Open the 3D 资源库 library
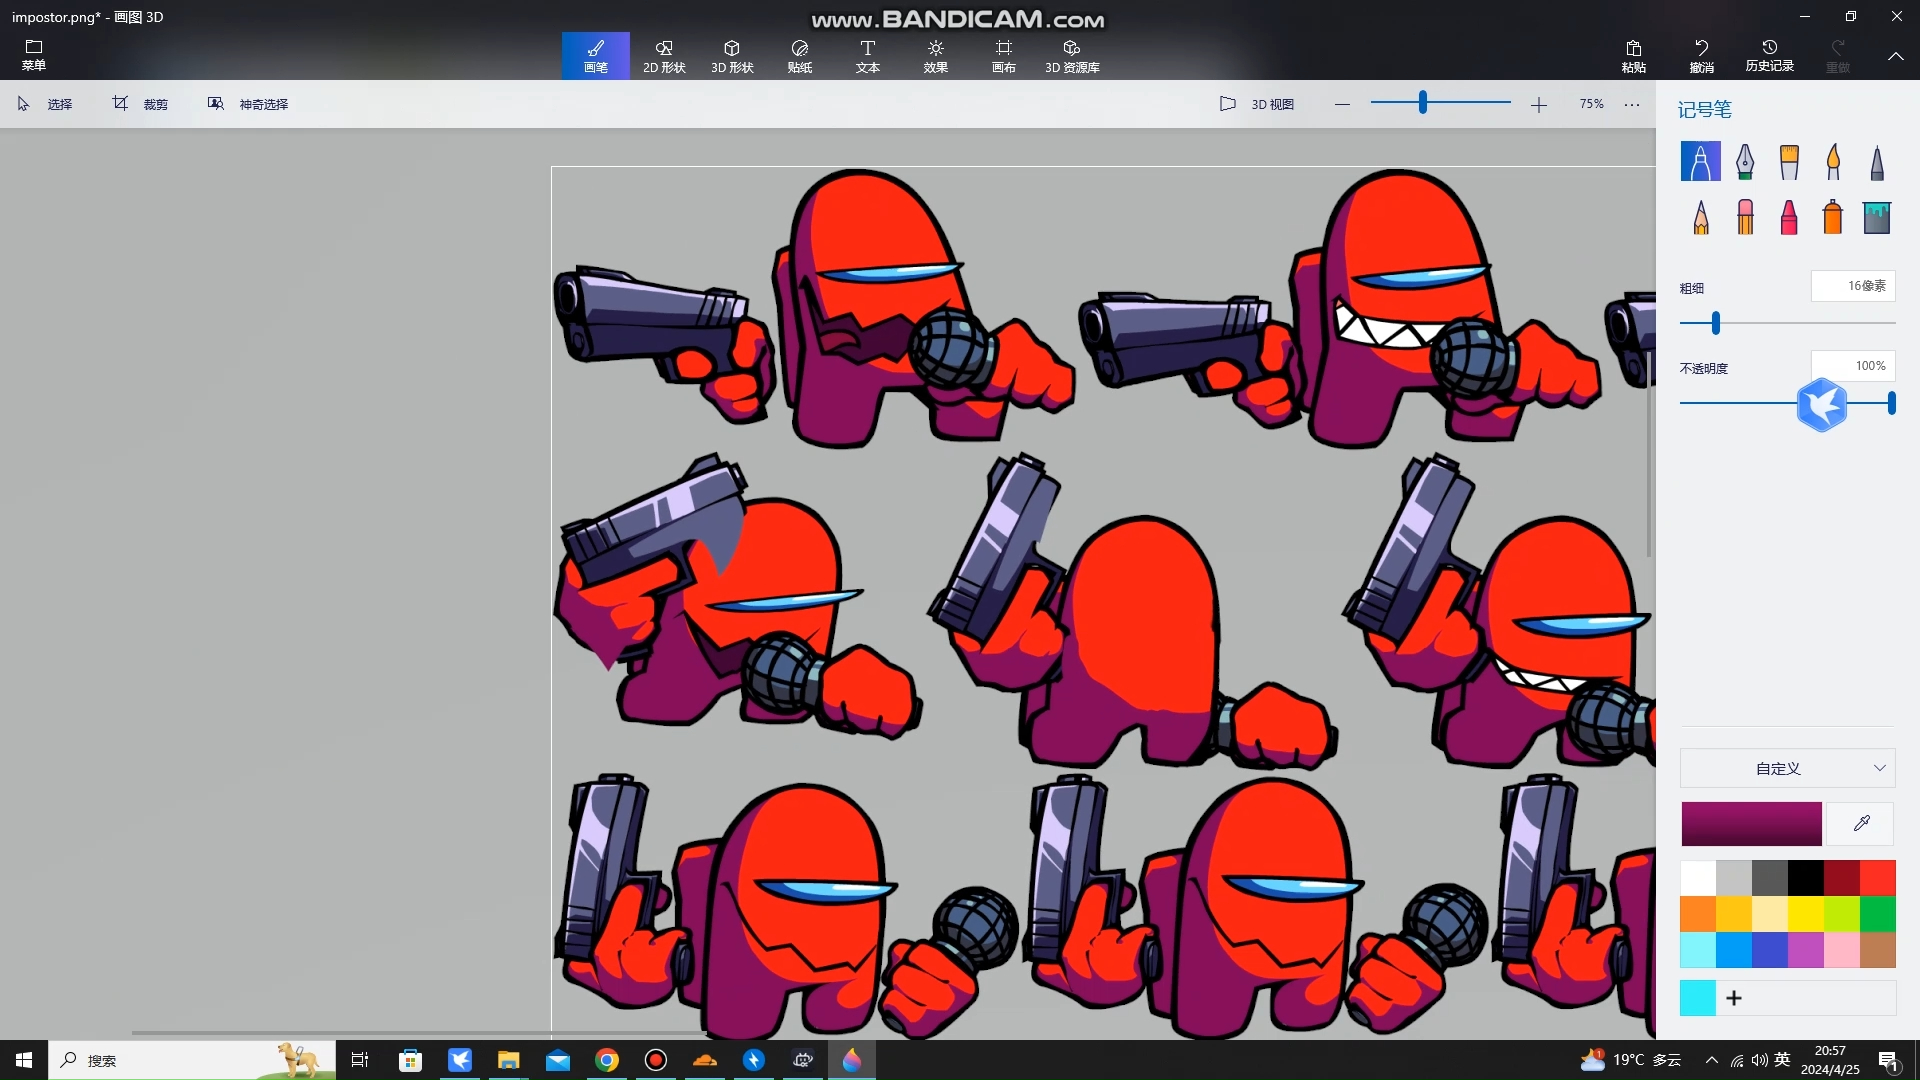This screenshot has height=1080, width=1920. pos(1072,56)
